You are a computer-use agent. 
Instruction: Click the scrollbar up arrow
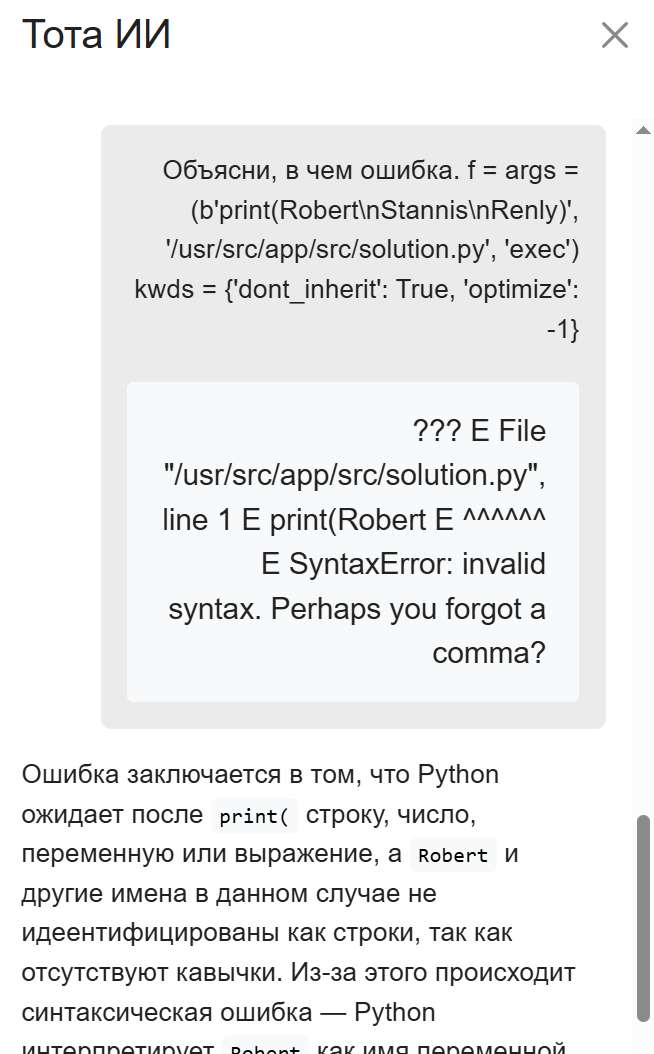[x=643, y=131]
